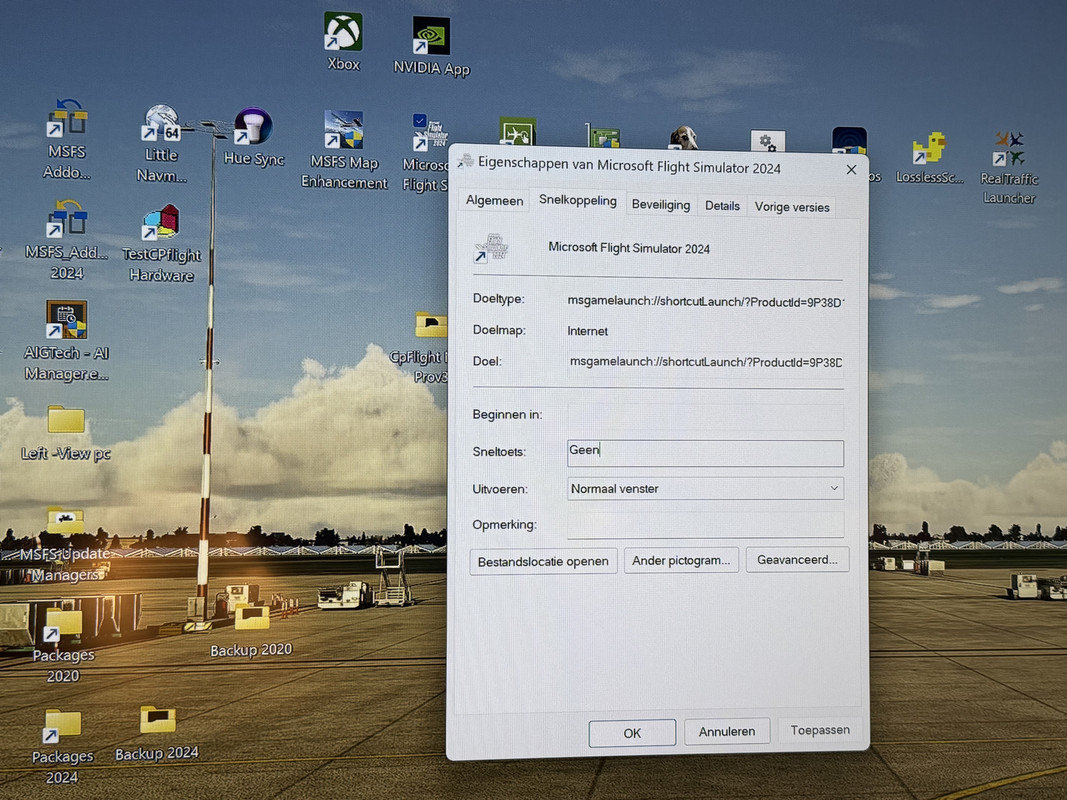Screen dimensions: 1067x800
Task: Select the Snelkoppeling tab
Action: click(577, 200)
